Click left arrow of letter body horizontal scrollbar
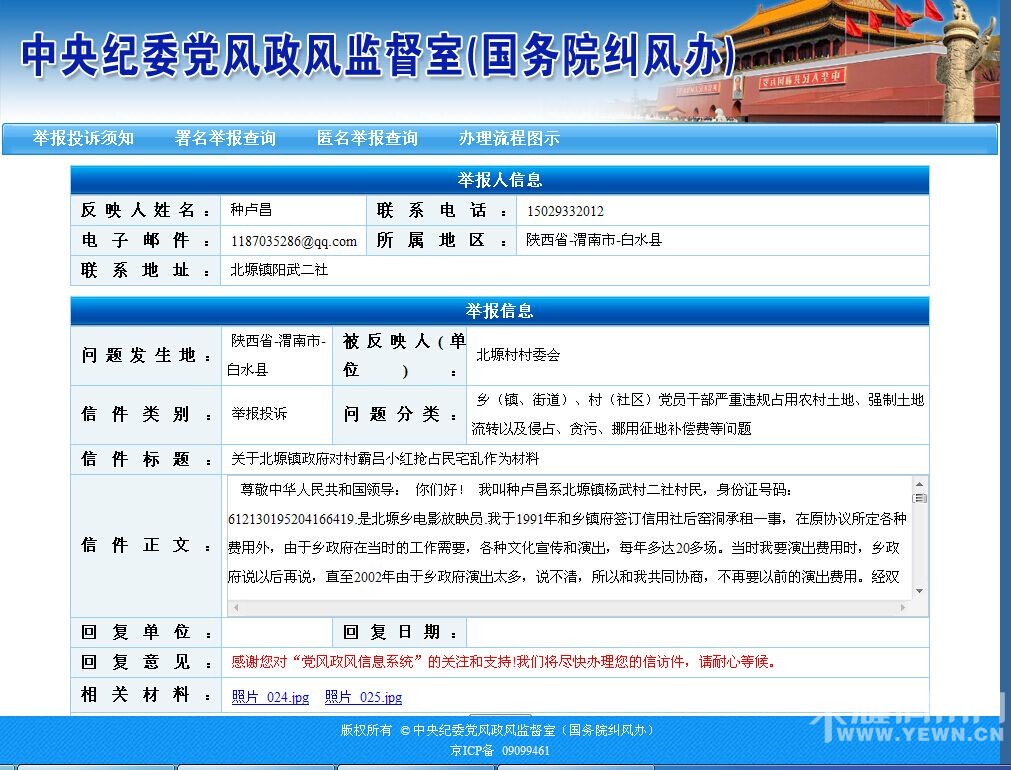 click(x=236, y=607)
